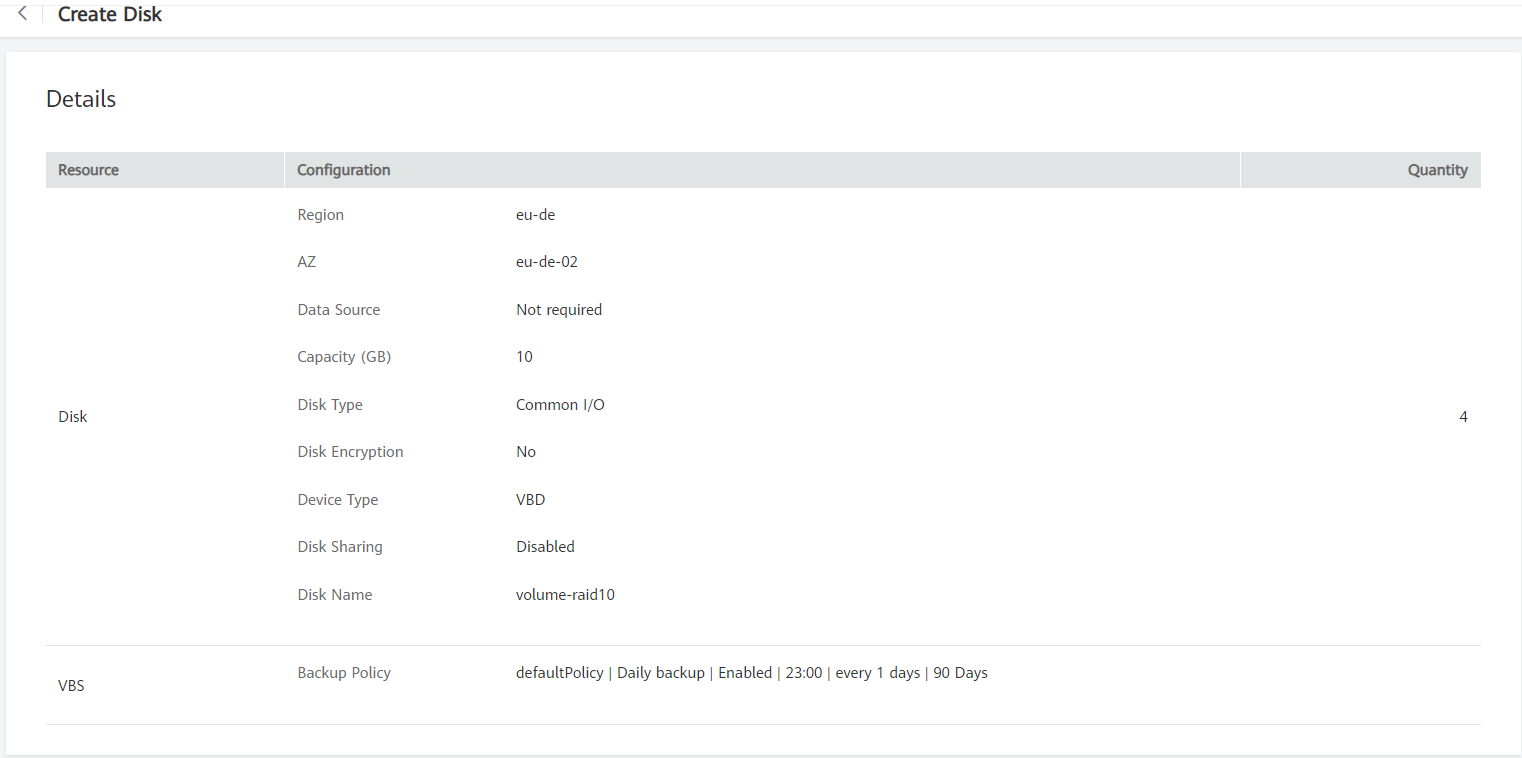Click the Disk Sharing value Disabled
This screenshot has height=758, width=1522.
(545, 546)
